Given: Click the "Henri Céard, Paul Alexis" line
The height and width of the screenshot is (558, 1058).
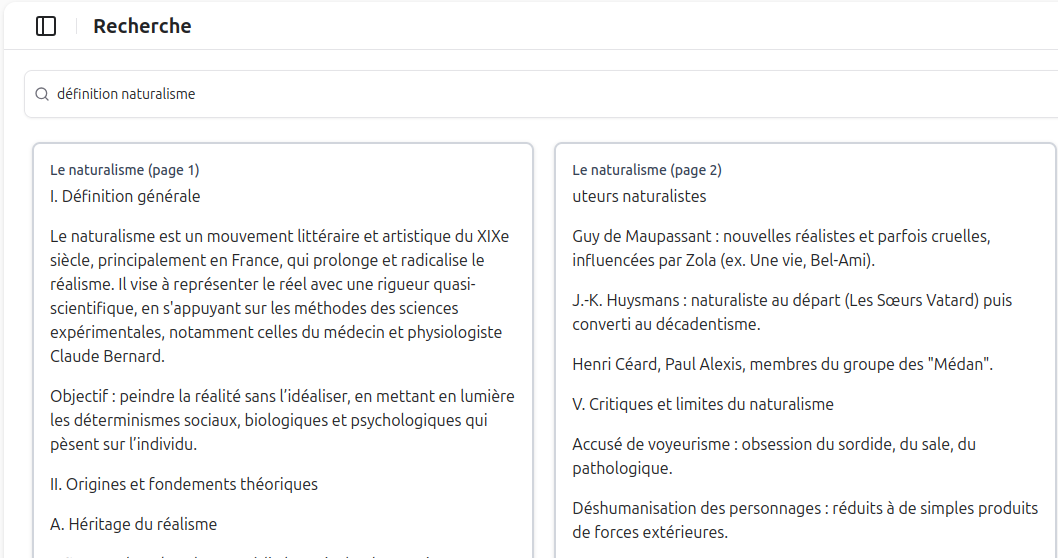Looking at the screenshot, I should (x=782, y=364).
